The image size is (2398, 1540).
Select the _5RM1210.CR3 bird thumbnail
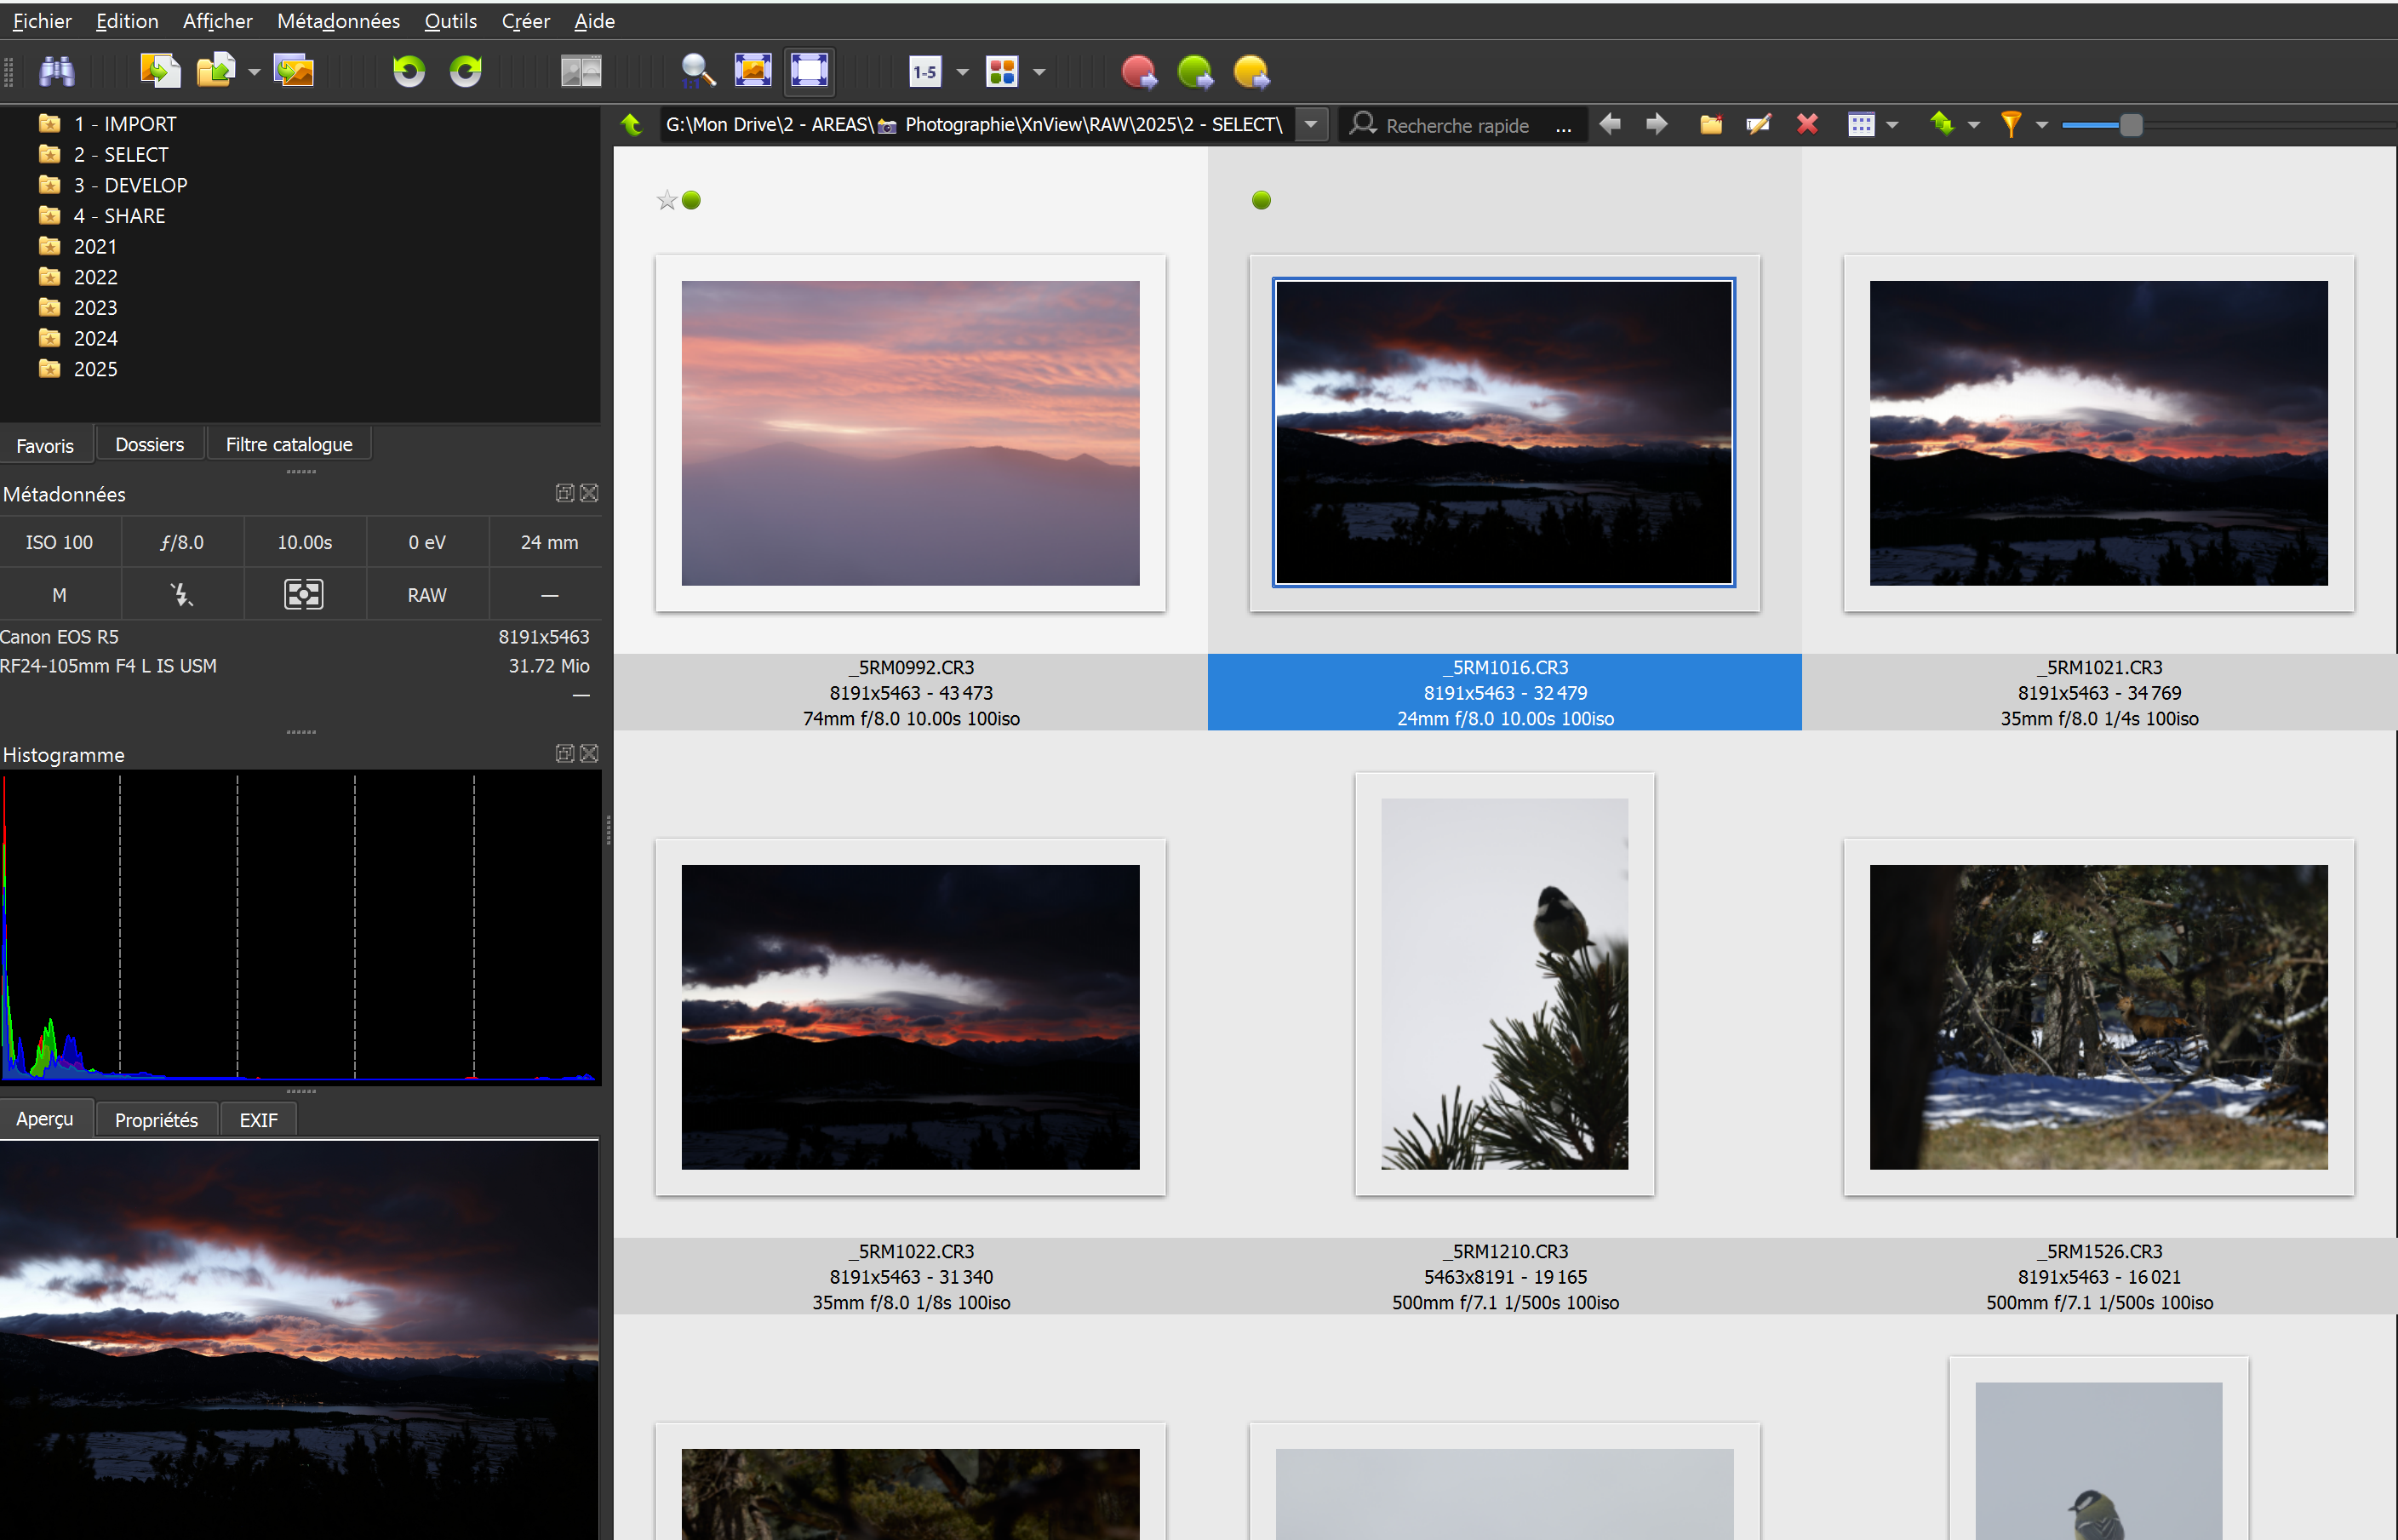[1504, 984]
